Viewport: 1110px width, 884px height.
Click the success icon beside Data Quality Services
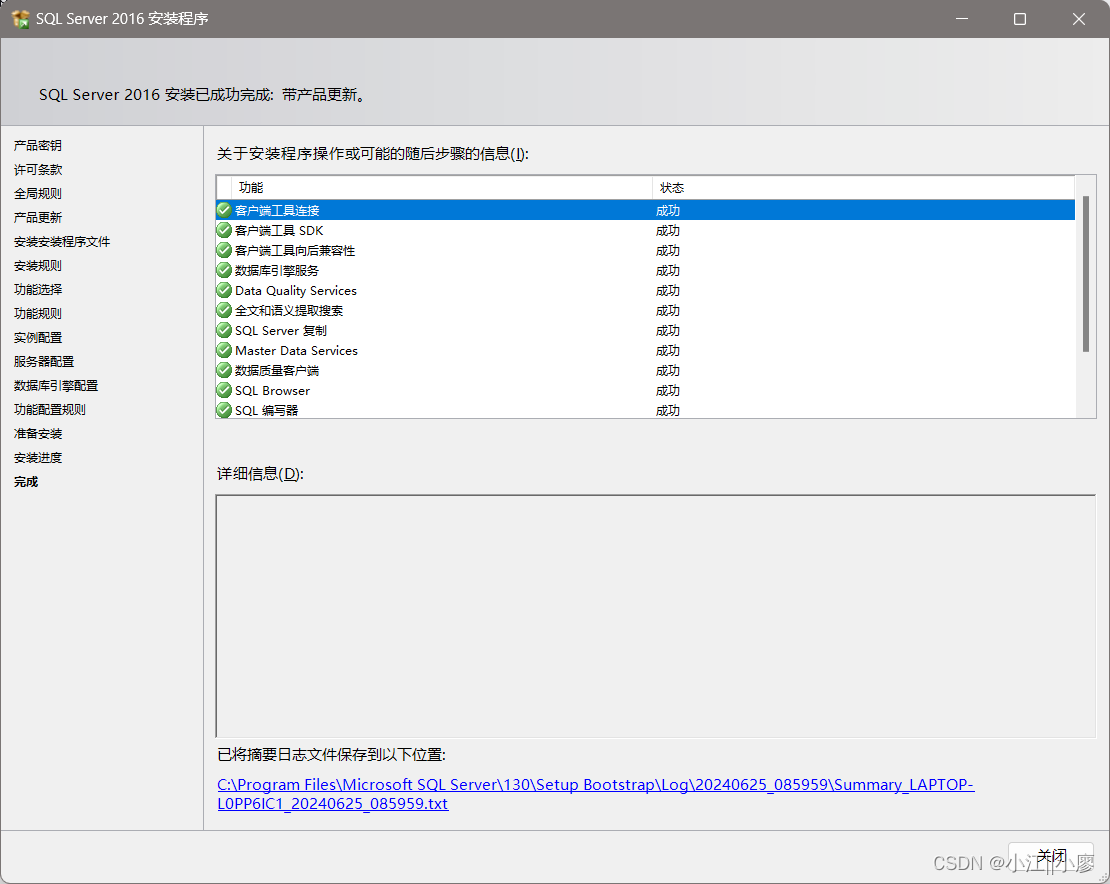pos(223,290)
